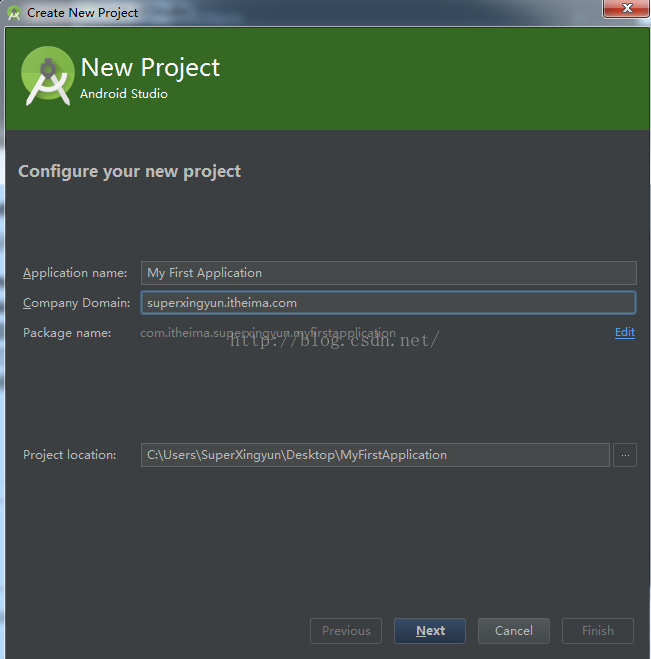Click the Edit link for the package name

(624, 332)
